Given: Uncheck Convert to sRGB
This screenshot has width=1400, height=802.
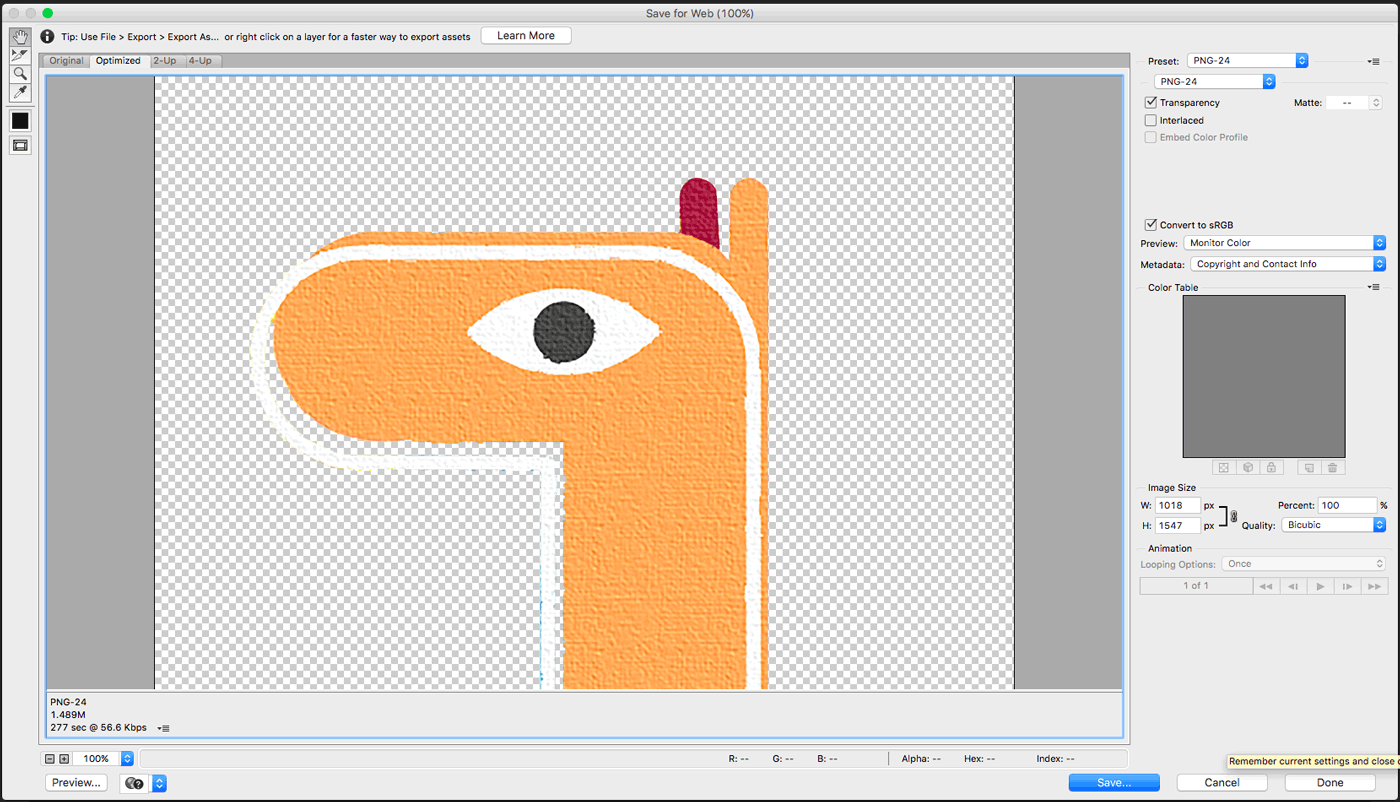Looking at the screenshot, I should click(1151, 225).
